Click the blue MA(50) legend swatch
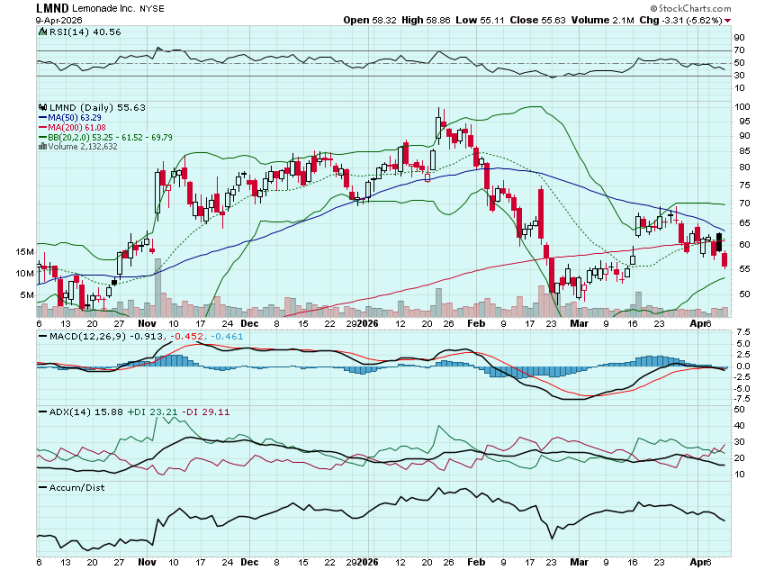 pos(41,117)
